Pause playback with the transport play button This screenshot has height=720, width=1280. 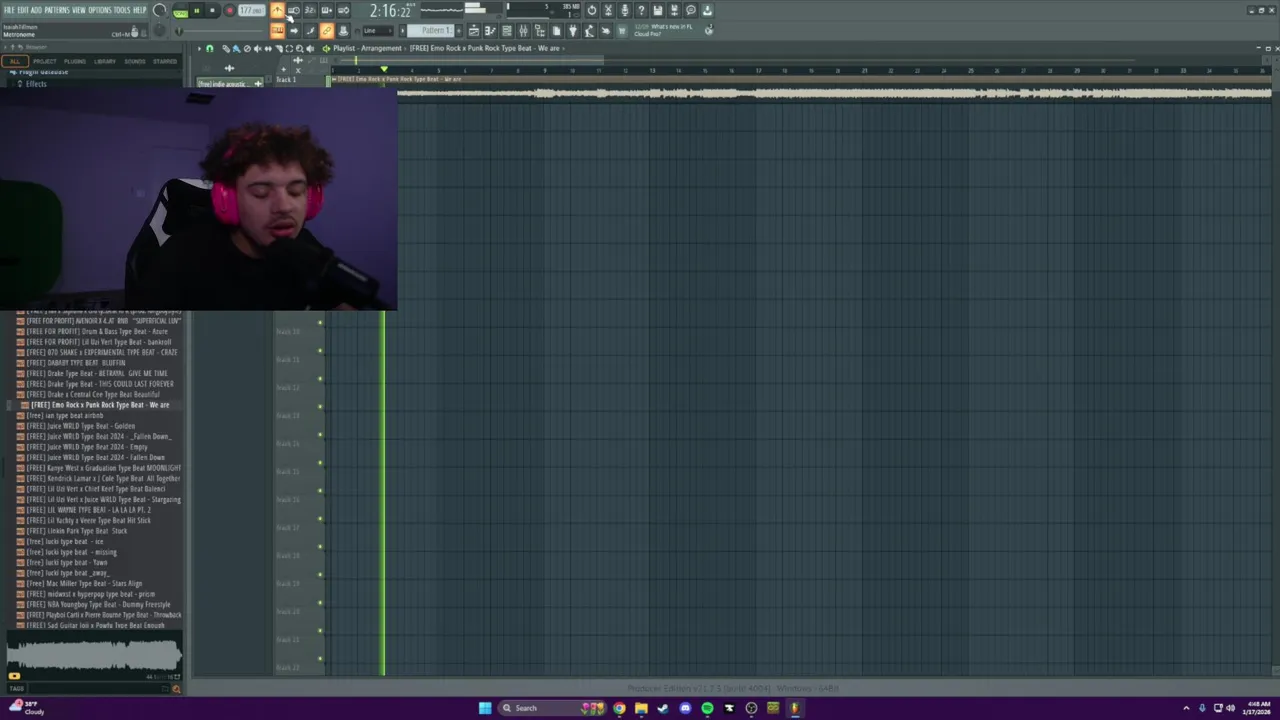pyautogui.click(x=197, y=10)
